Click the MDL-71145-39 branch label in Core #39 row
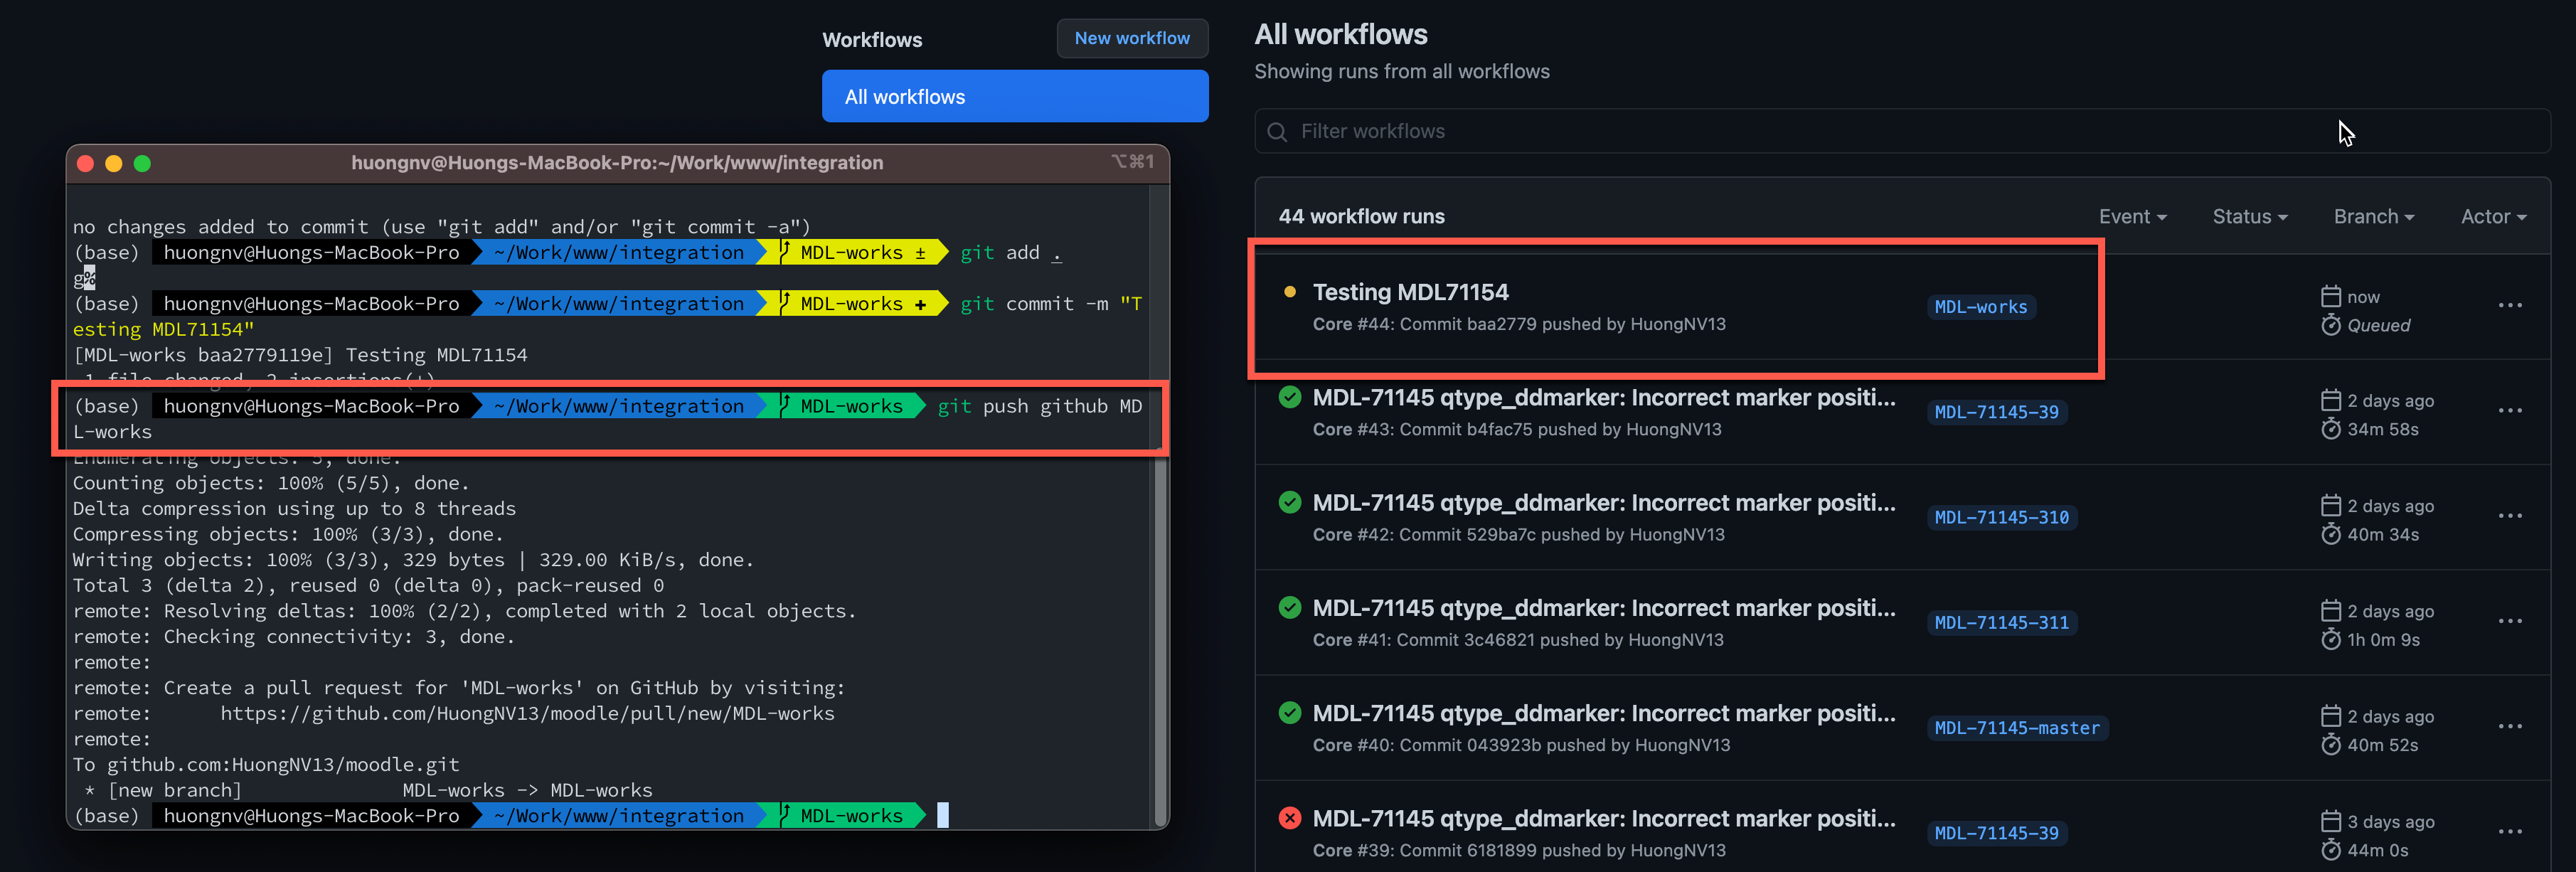 click(1996, 833)
